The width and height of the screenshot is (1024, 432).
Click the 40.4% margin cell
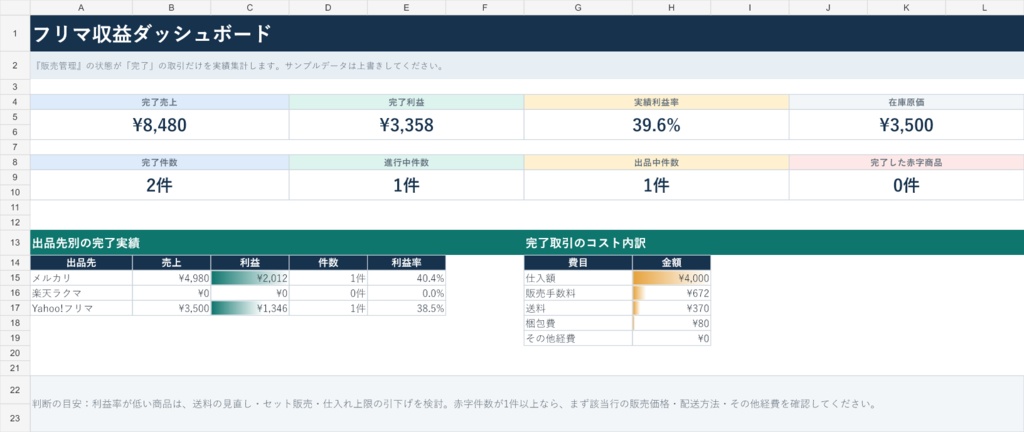click(406, 278)
